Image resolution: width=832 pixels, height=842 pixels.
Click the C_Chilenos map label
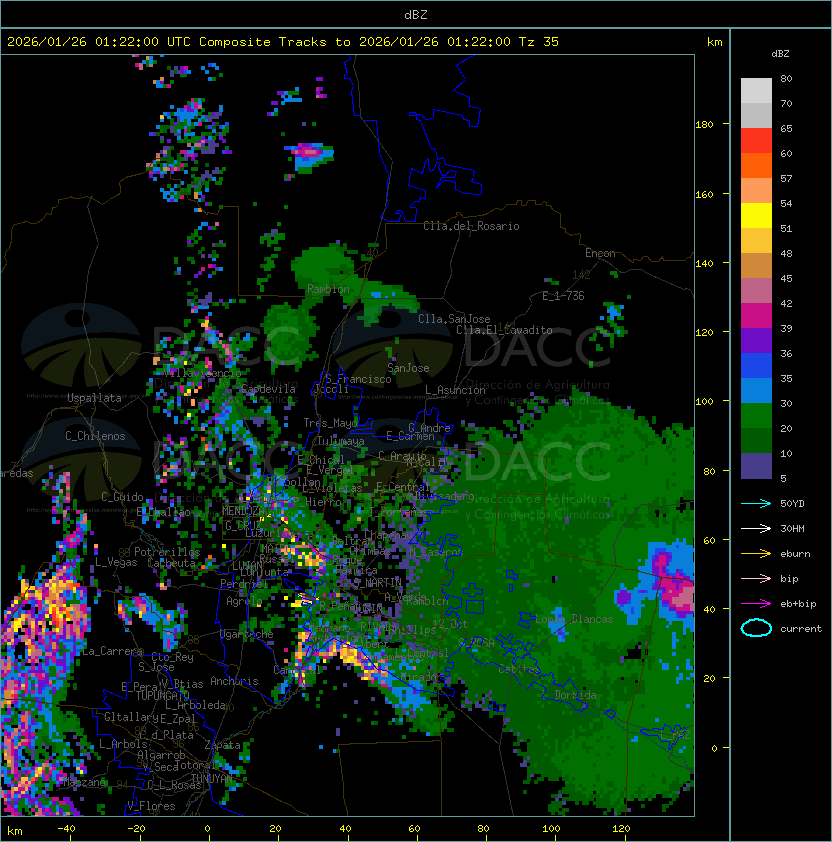click(x=95, y=435)
